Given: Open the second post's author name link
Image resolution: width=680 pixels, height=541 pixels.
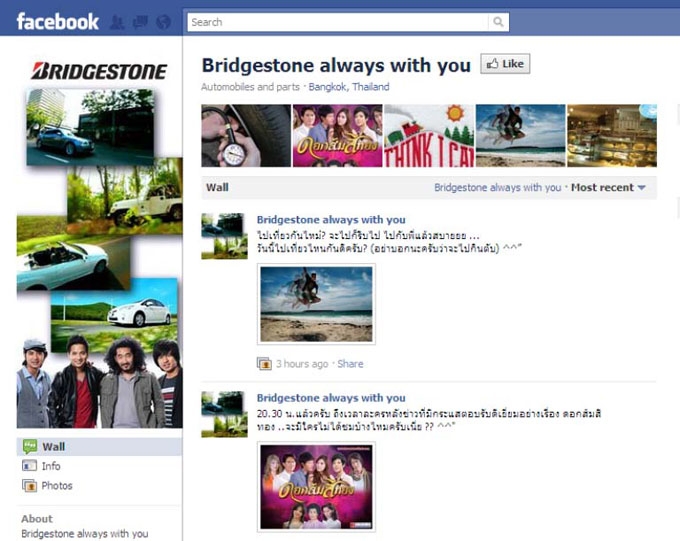Looking at the screenshot, I should 331,398.
